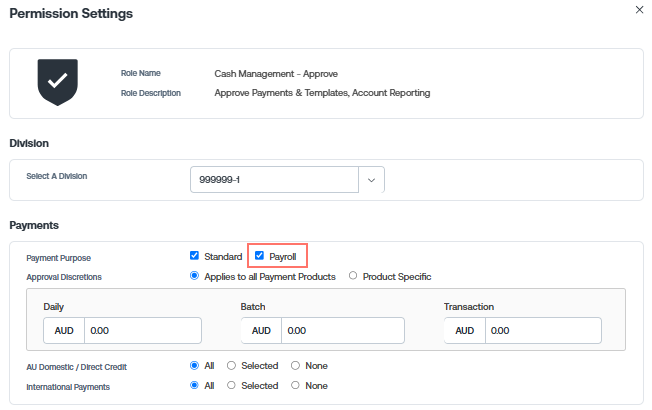Screen dimensions: 652x410
Task: Click the role description text about Approve Payments
Action: pyautogui.click(x=322, y=93)
